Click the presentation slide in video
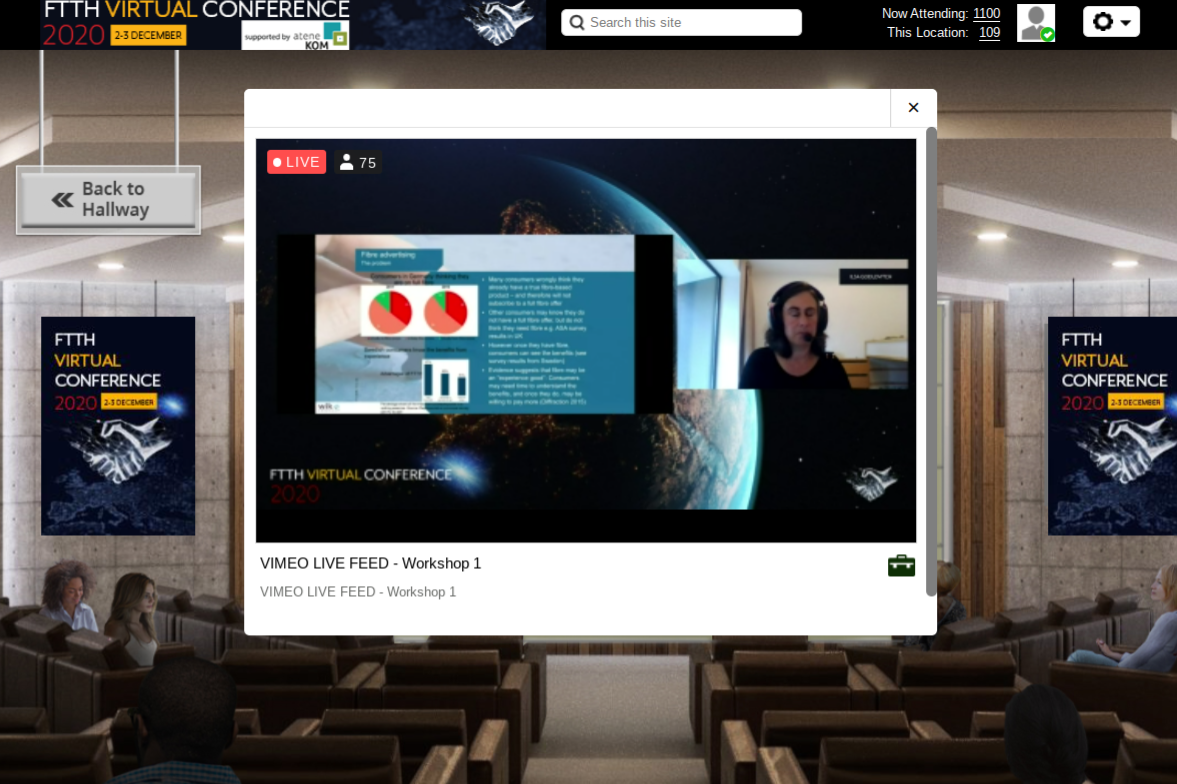Viewport: 1177px width, 784px height. [474, 324]
